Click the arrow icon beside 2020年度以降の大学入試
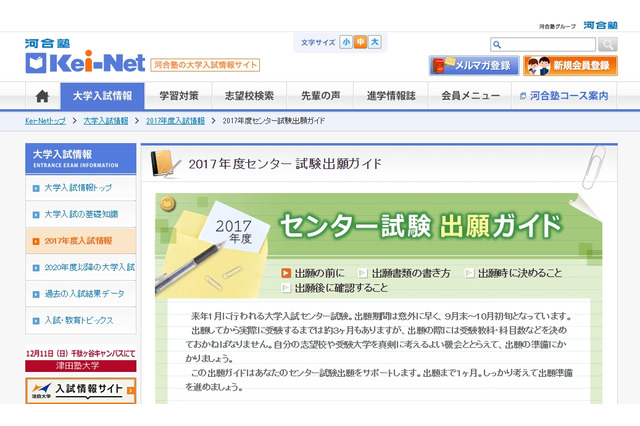 36,268
